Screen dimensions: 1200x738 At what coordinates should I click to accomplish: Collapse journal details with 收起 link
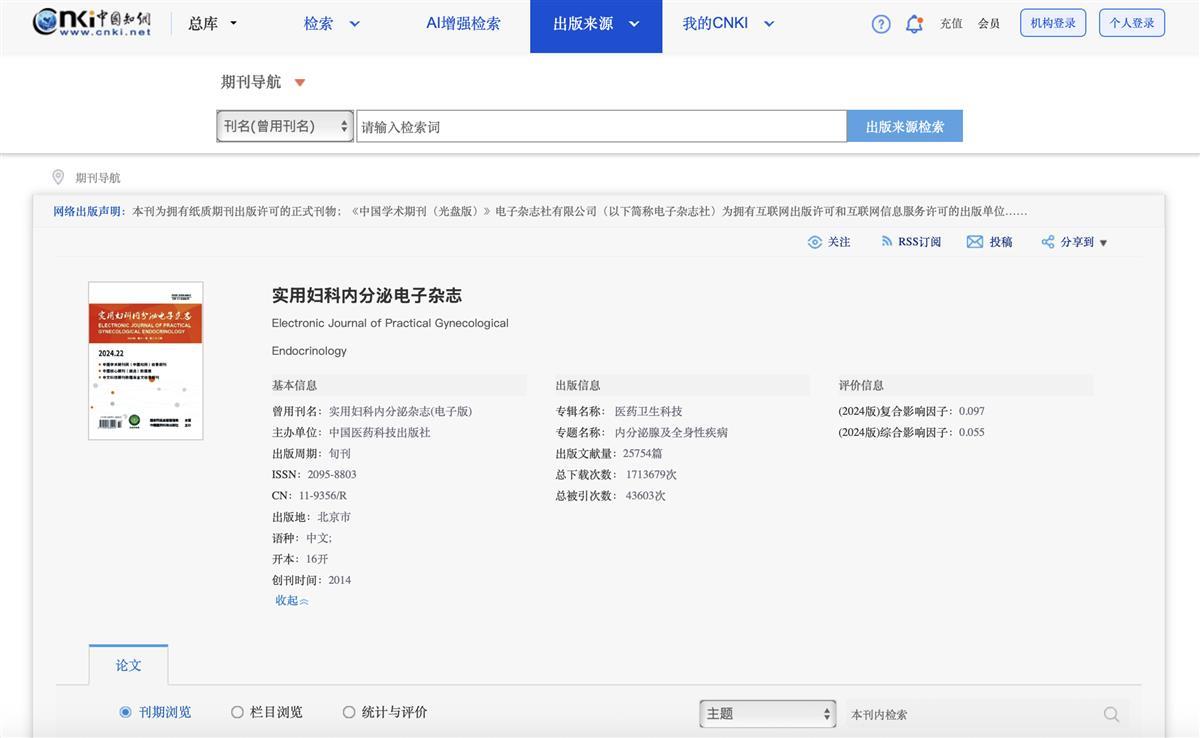(291, 601)
